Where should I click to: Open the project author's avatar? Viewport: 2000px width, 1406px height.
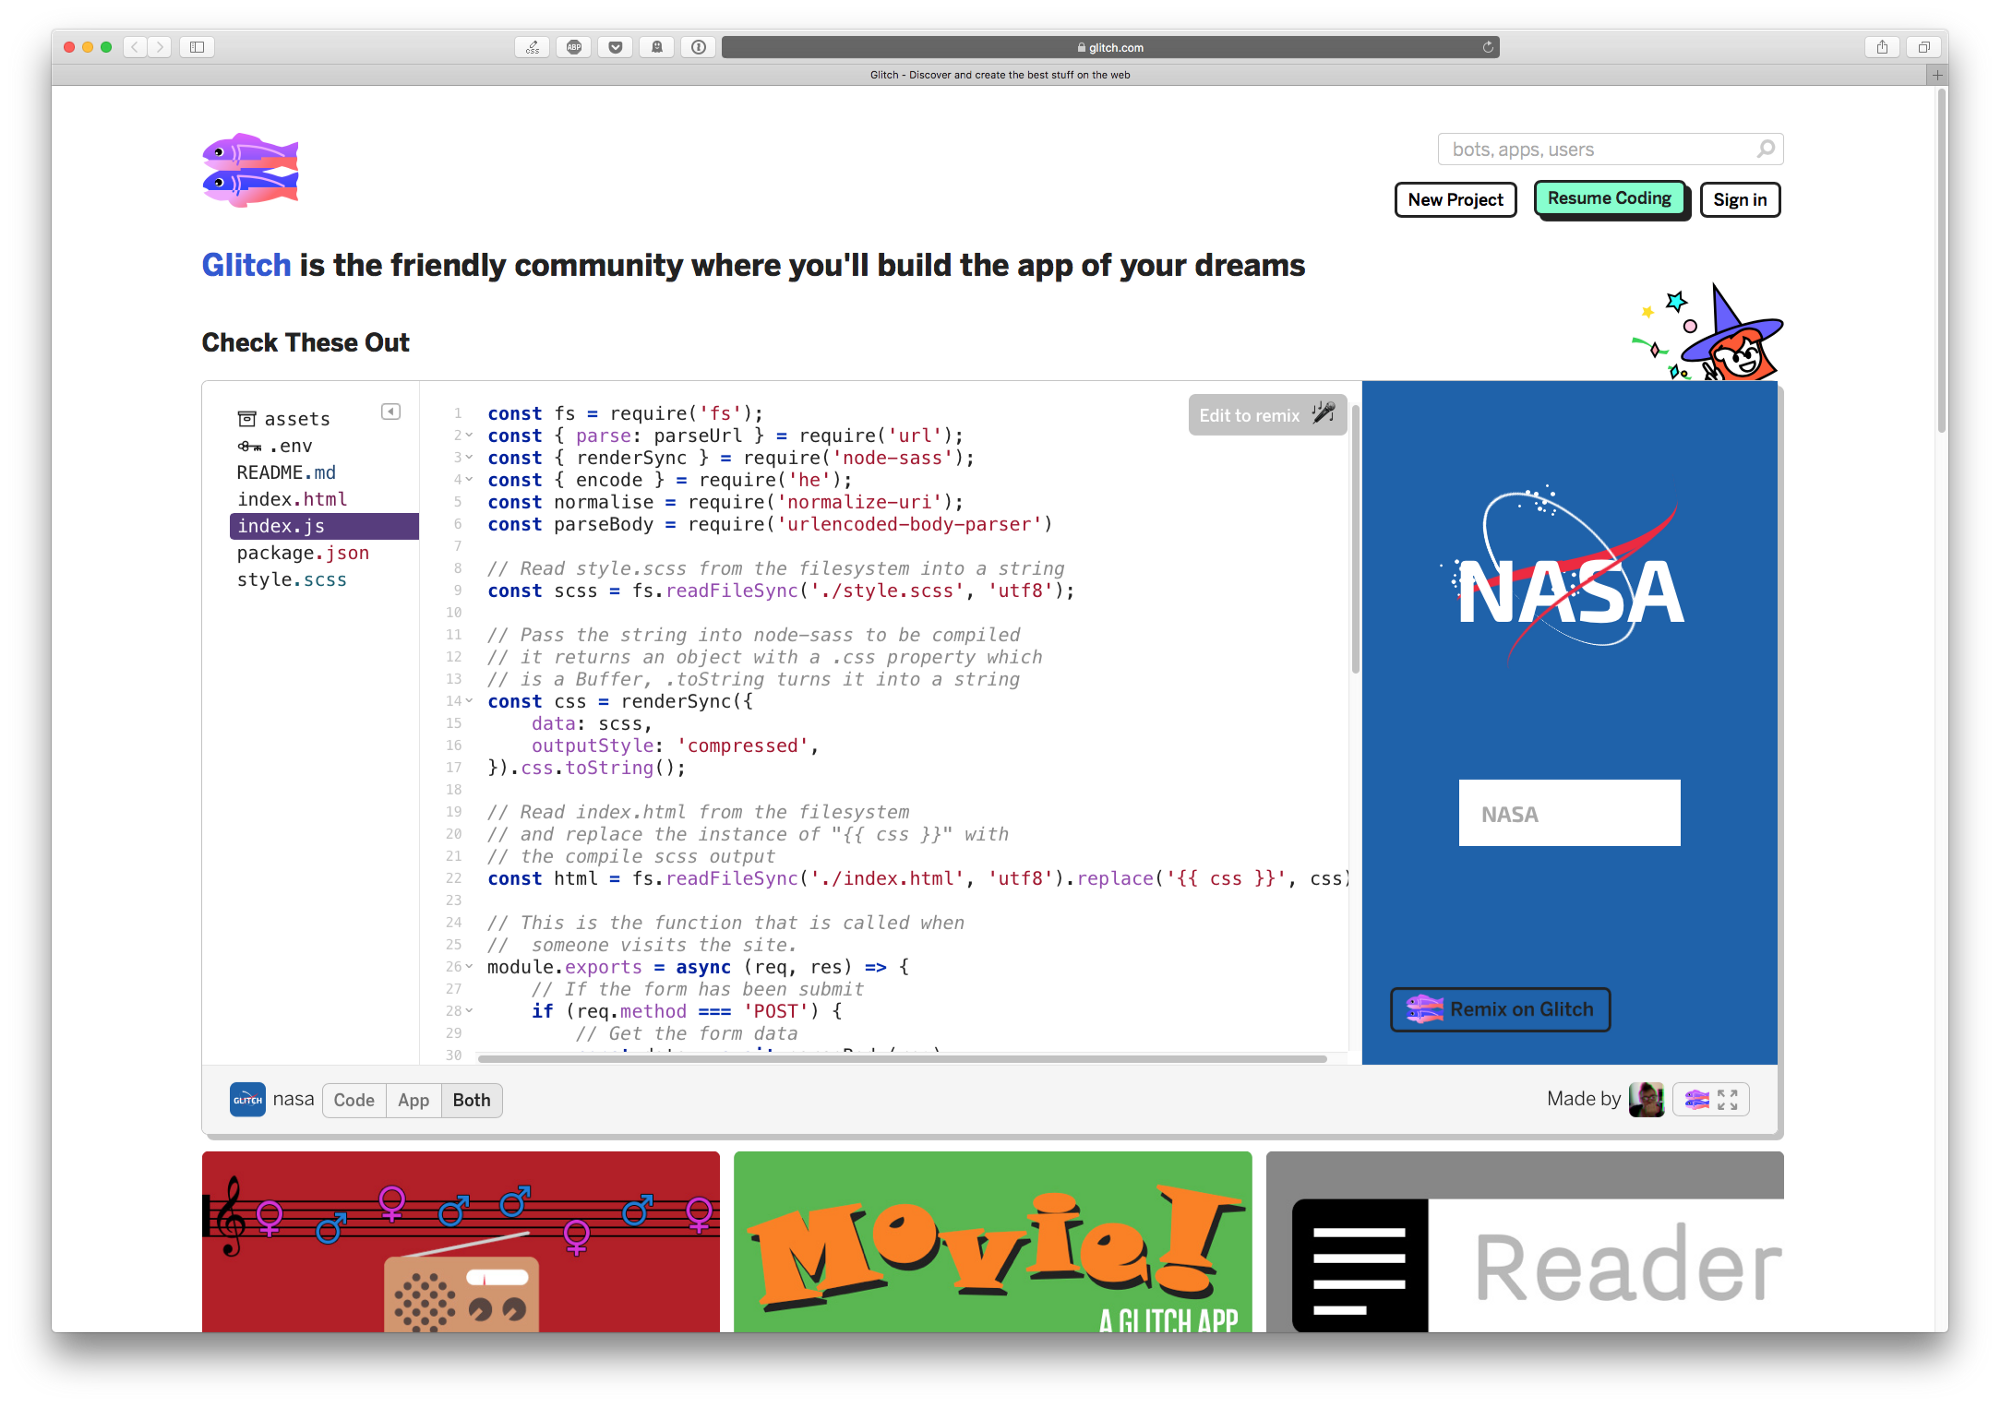(x=1646, y=1099)
